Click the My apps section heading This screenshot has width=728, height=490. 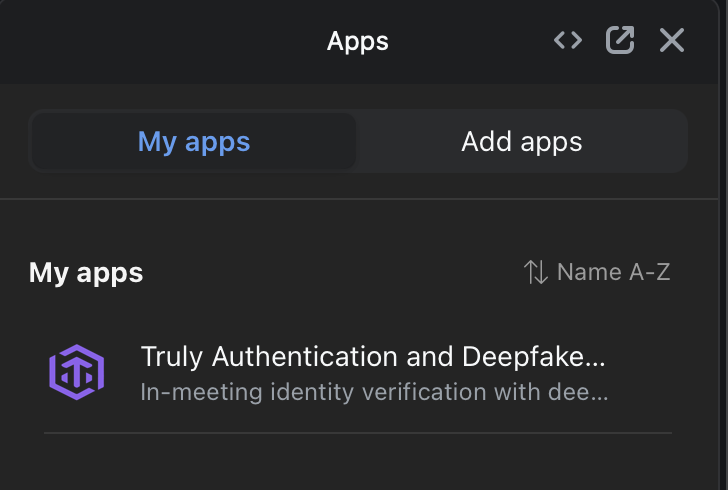[x=86, y=272]
